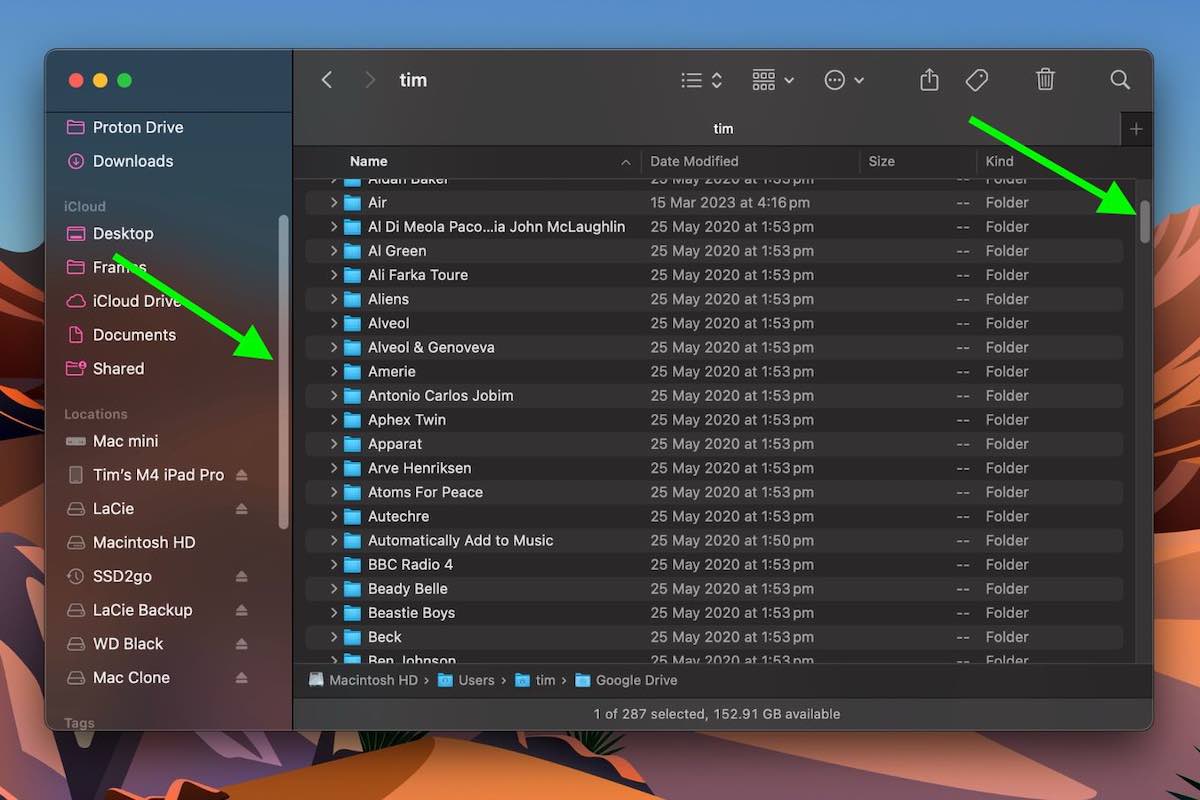
Task: Eject the LaCie drive
Action: [241, 508]
